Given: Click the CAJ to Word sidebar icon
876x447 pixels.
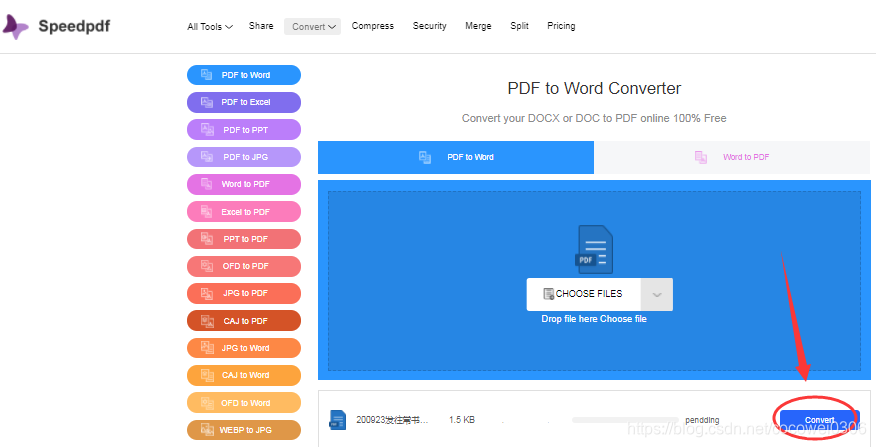Looking at the screenshot, I should point(207,375).
